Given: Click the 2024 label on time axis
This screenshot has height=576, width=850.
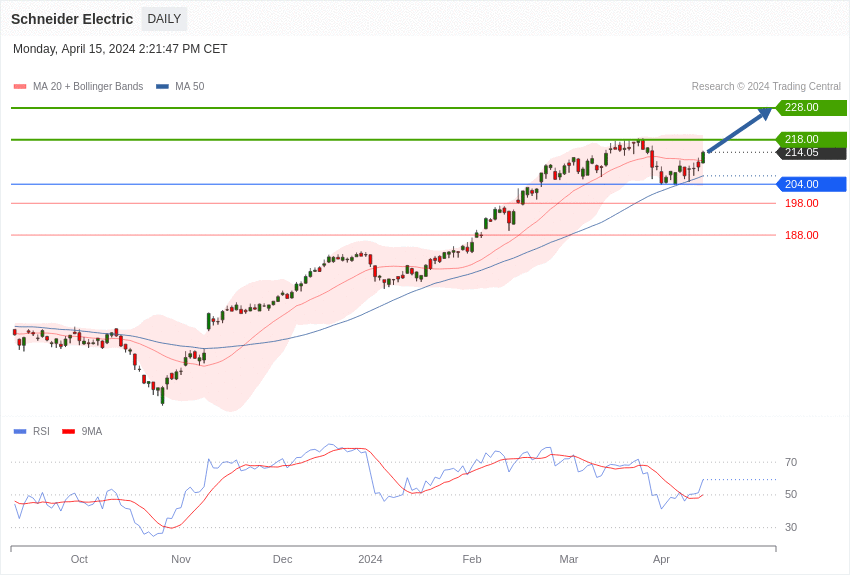Looking at the screenshot, I should point(370,559).
